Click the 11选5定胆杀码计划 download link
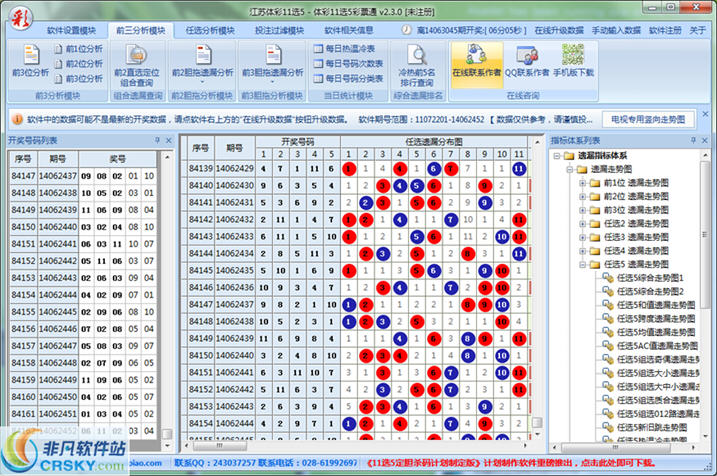This screenshot has width=717, height=476. point(511,463)
